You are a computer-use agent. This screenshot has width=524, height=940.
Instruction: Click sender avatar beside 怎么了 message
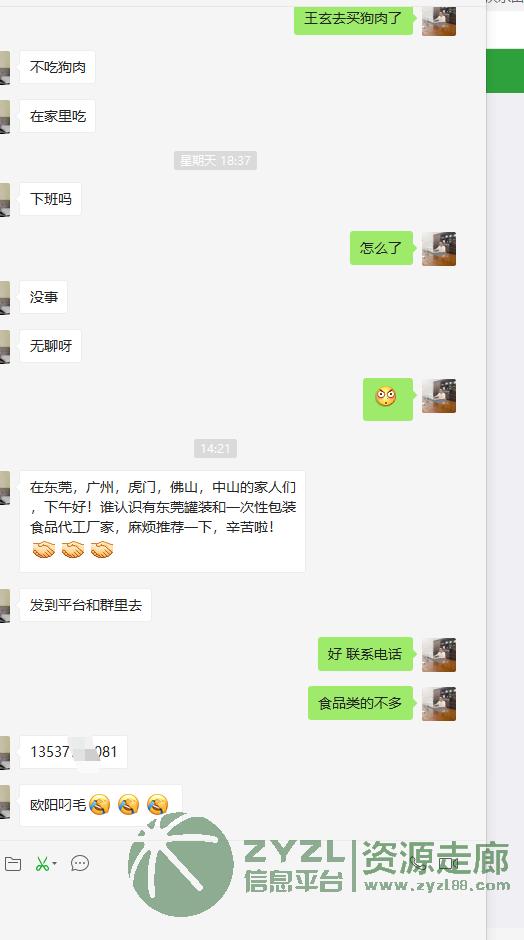point(439,249)
